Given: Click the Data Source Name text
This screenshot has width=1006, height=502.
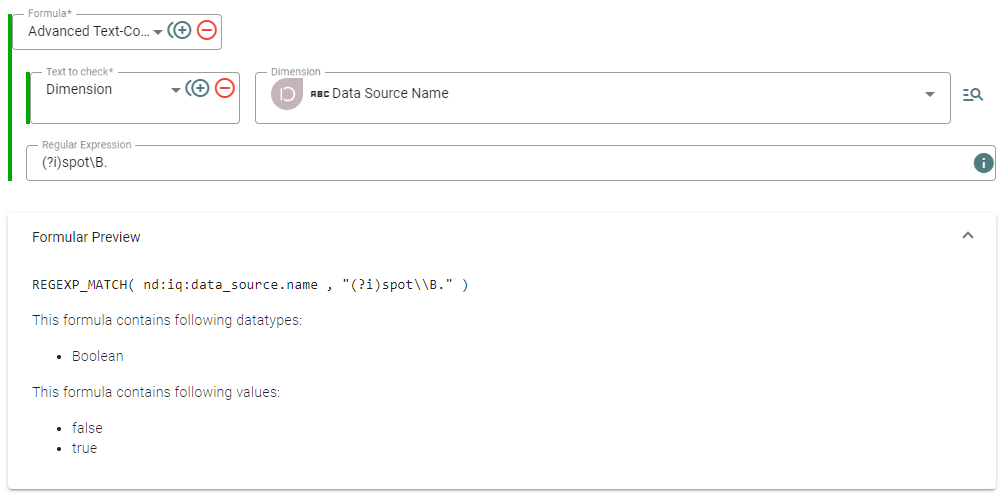Looking at the screenshot, I should click(390, 94).
